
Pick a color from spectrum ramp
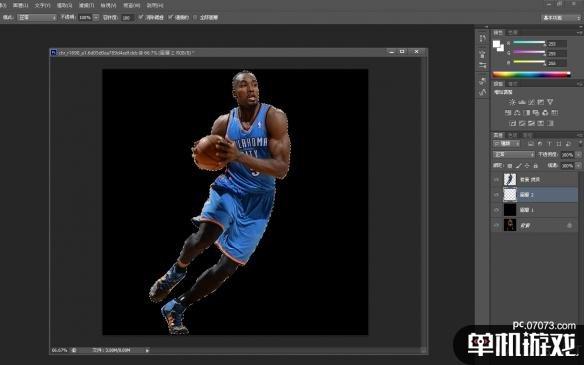pos(531,74)
